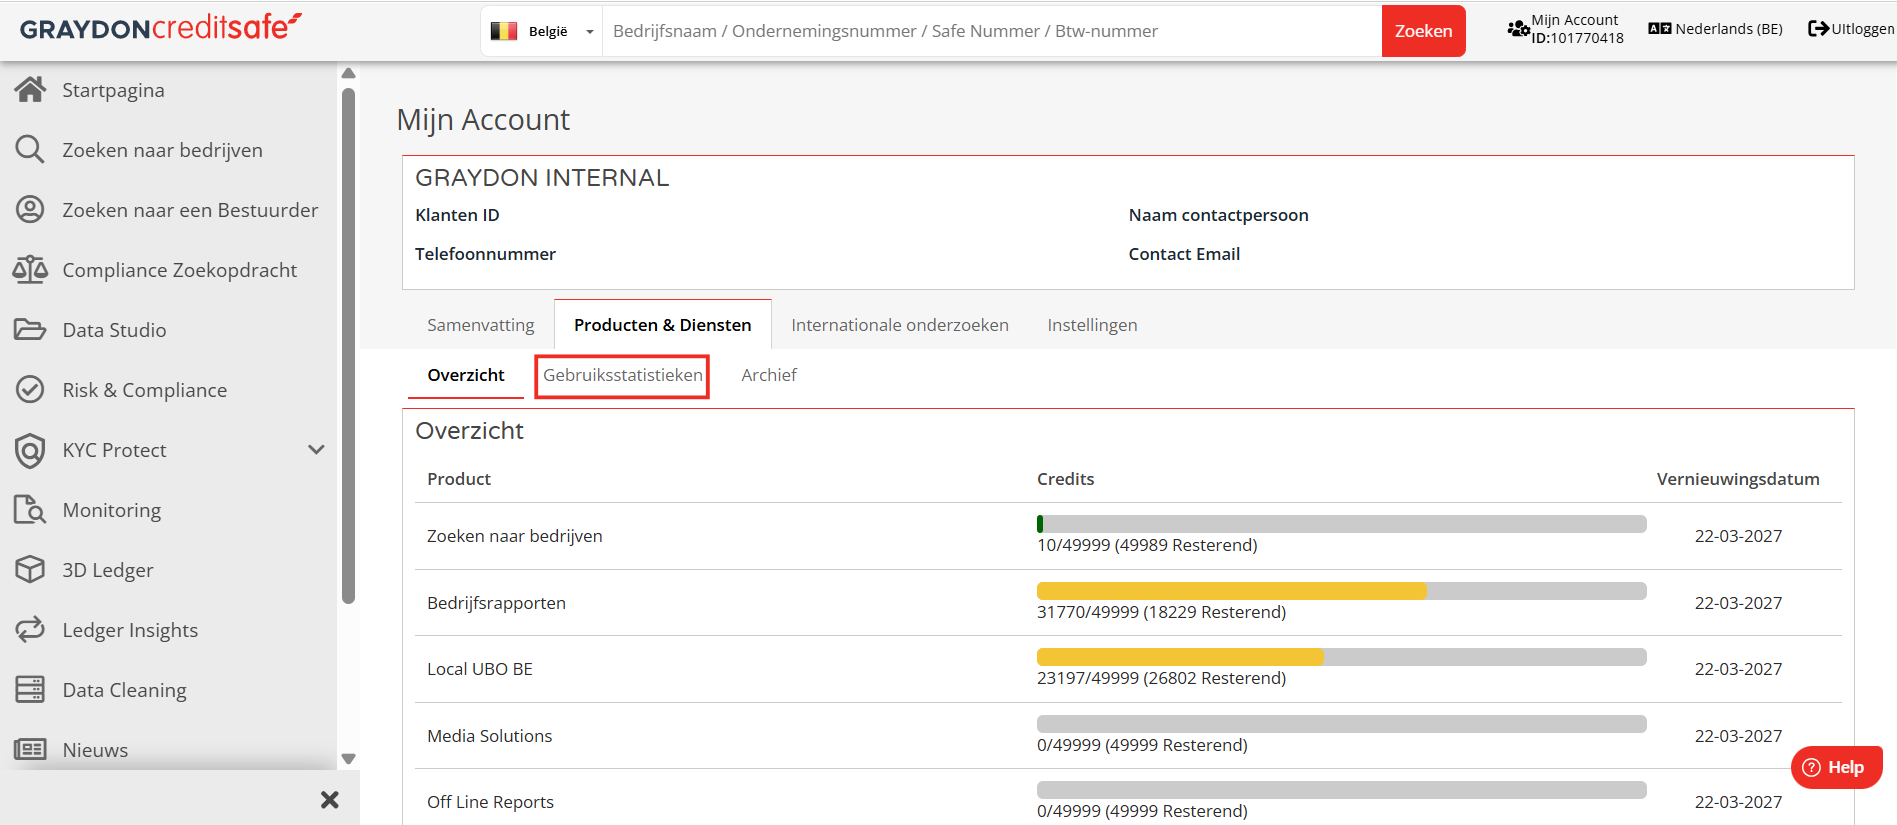Click the Local UBO BE credits progress bar
Image resolution: width=1897 pixels, height=825 pixels.
1341,657
